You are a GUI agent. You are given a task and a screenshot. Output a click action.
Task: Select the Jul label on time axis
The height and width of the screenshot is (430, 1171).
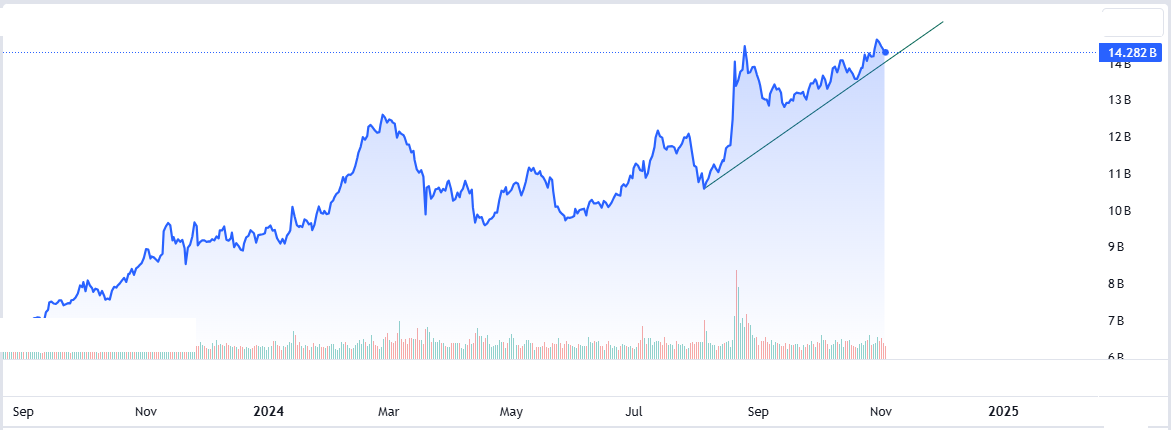(x=634, y=411)
